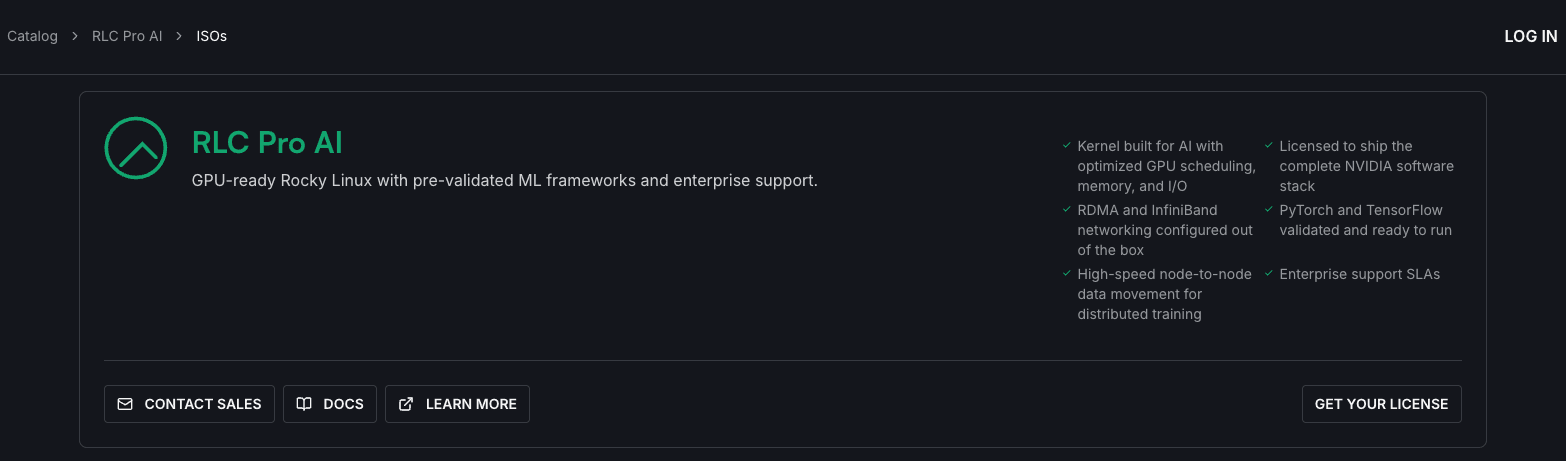Open RLC Pro AI breadcrumb link

[x=127, y=36]
